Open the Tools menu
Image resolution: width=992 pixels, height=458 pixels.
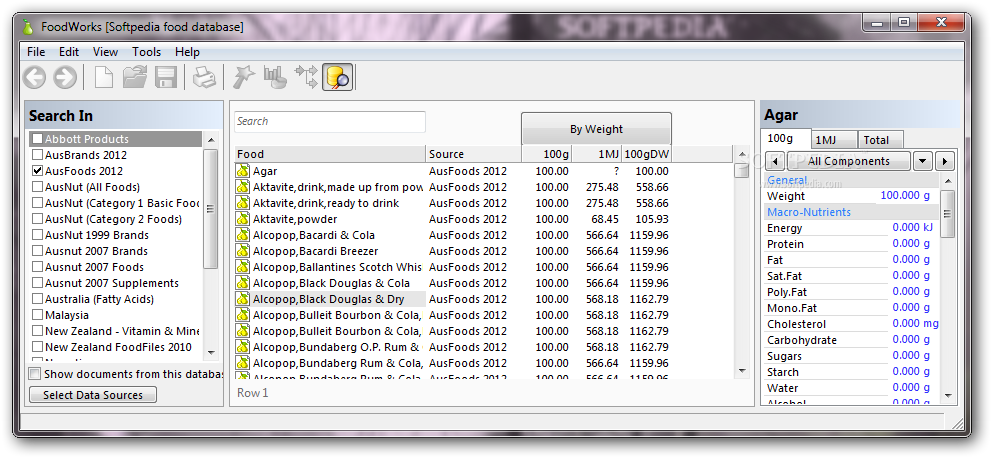[146, 52]
